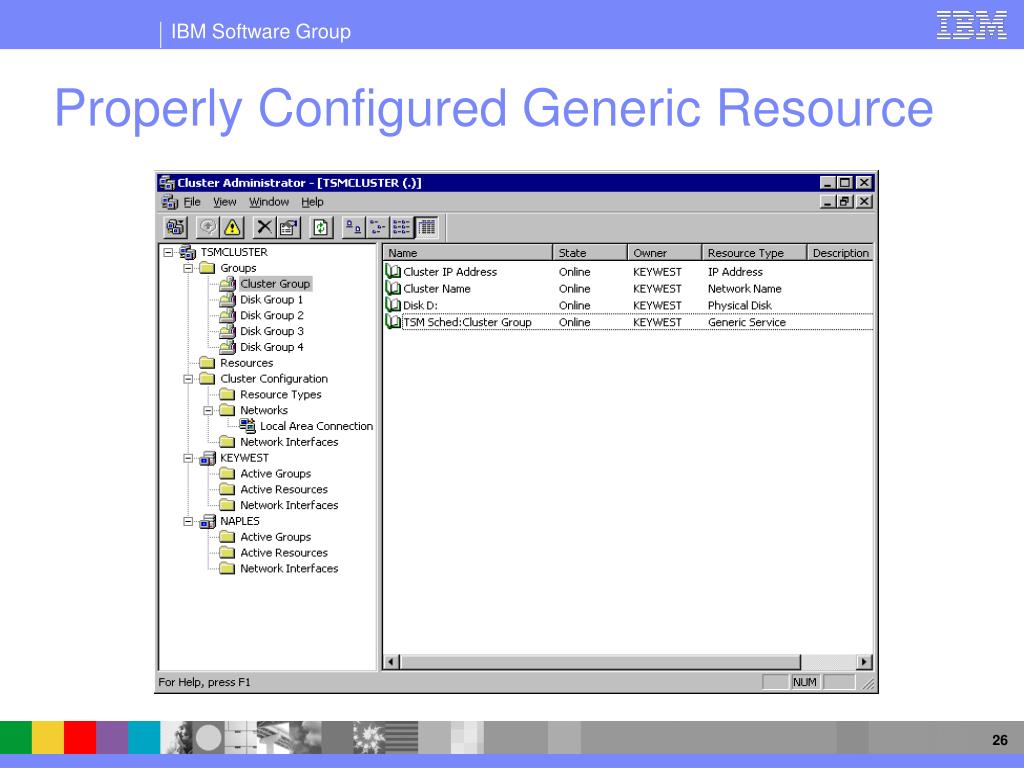Click the yellow warning triangle toolbar icon
Viewport: 1024px width, 768px height.
(232, 227)
